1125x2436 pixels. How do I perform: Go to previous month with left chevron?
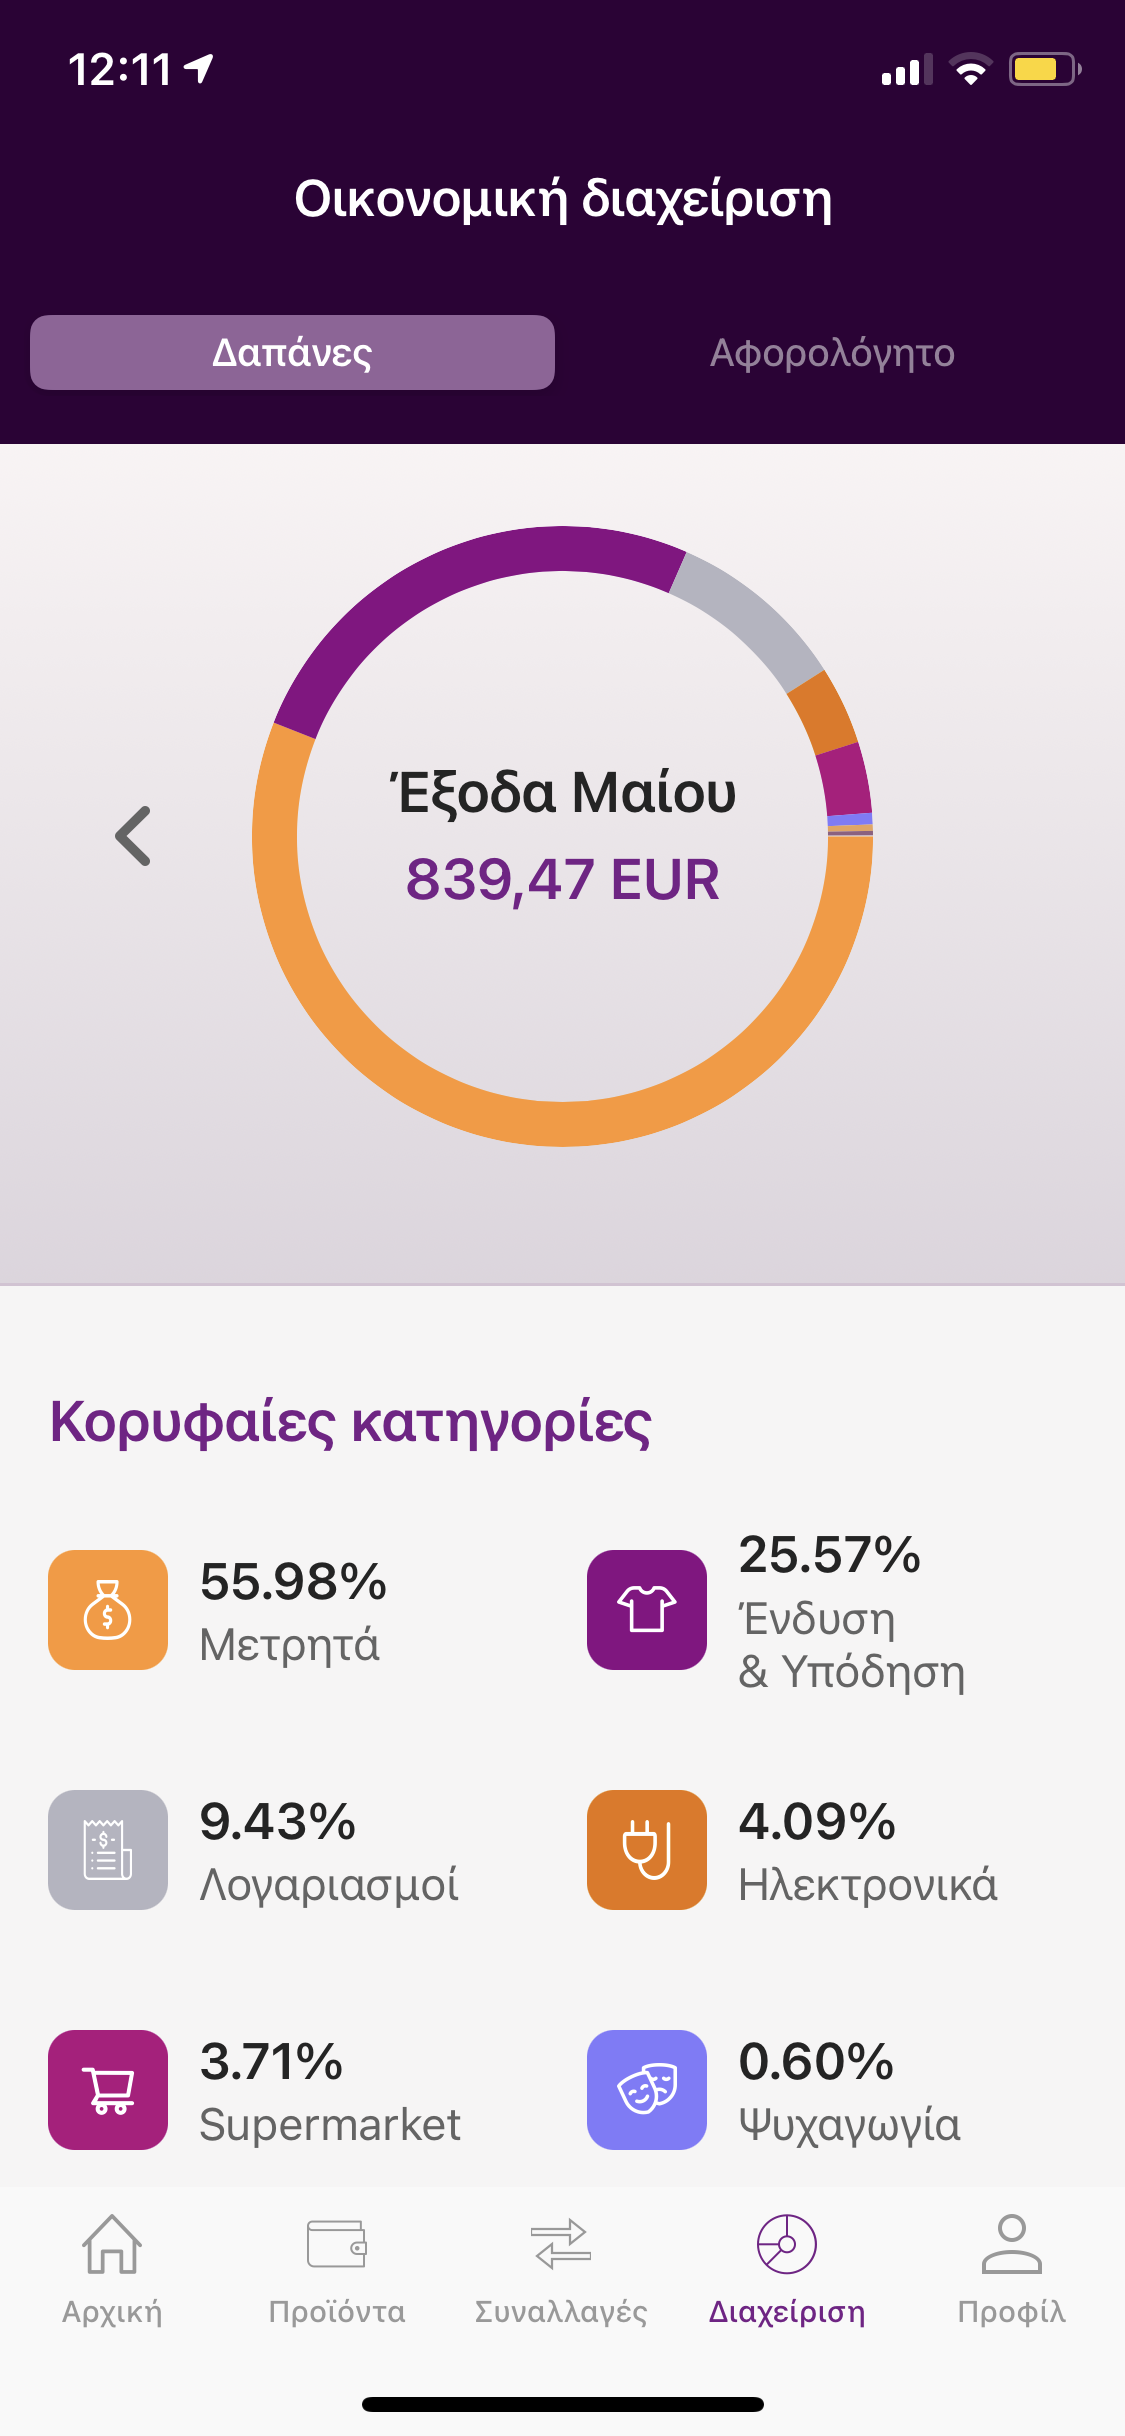click(134, 836)
